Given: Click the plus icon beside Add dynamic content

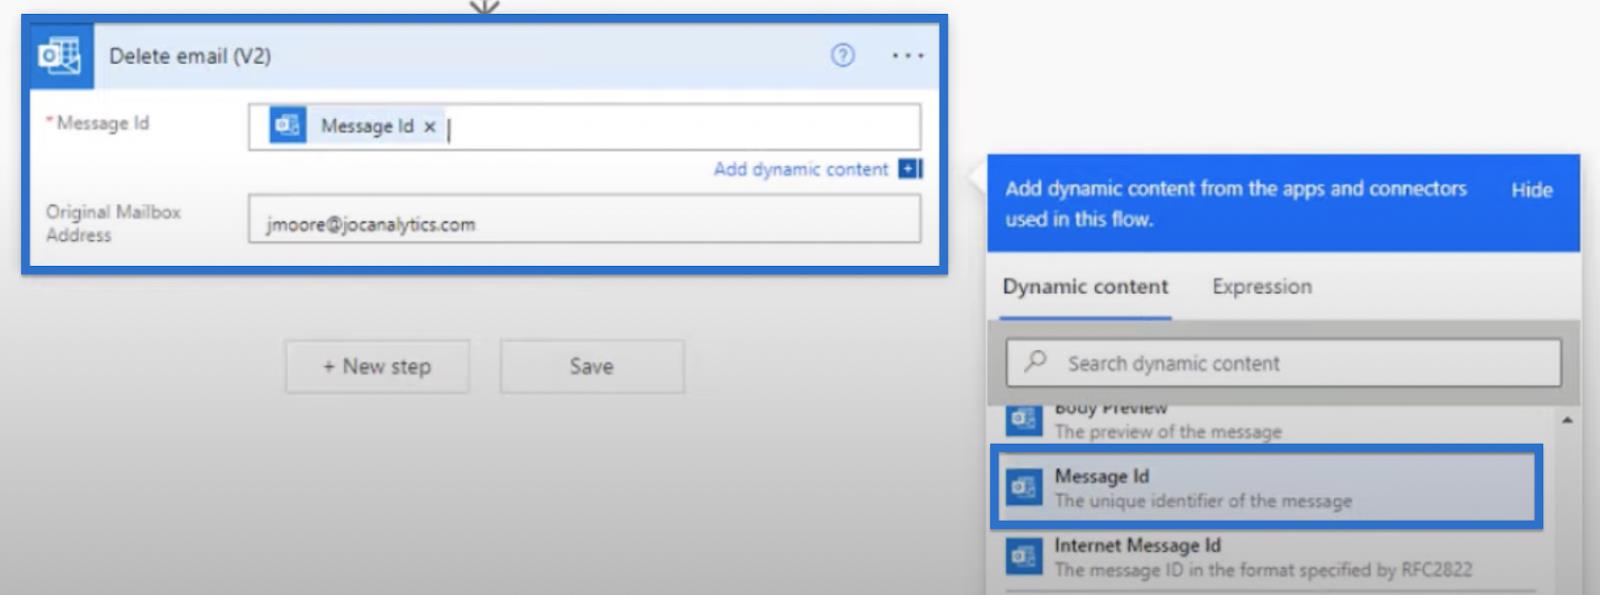Looking at the screenshot, I should pos(909,169).
